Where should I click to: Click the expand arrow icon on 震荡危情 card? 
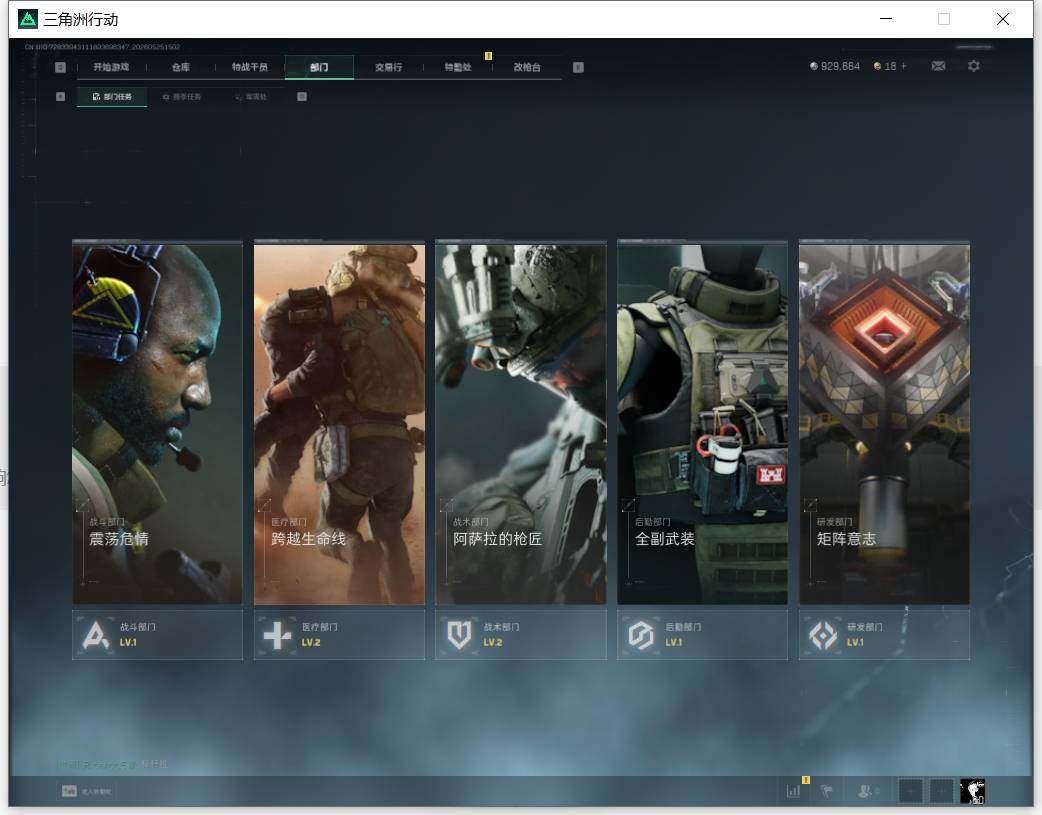82,505
